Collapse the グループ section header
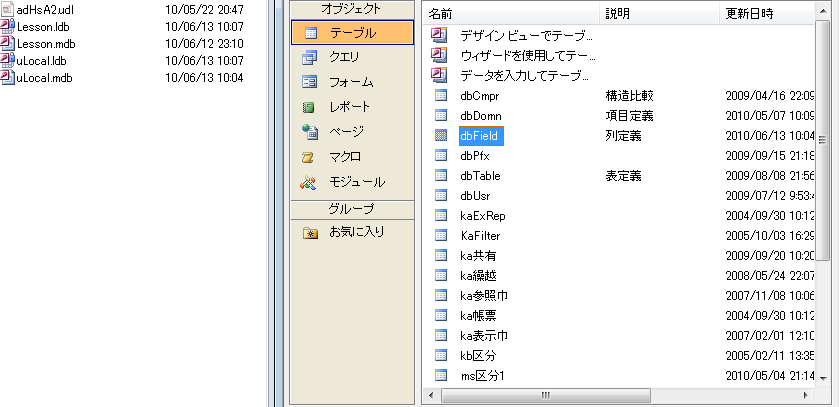This screenshot has width=839, height=407. tap(351, 209)
